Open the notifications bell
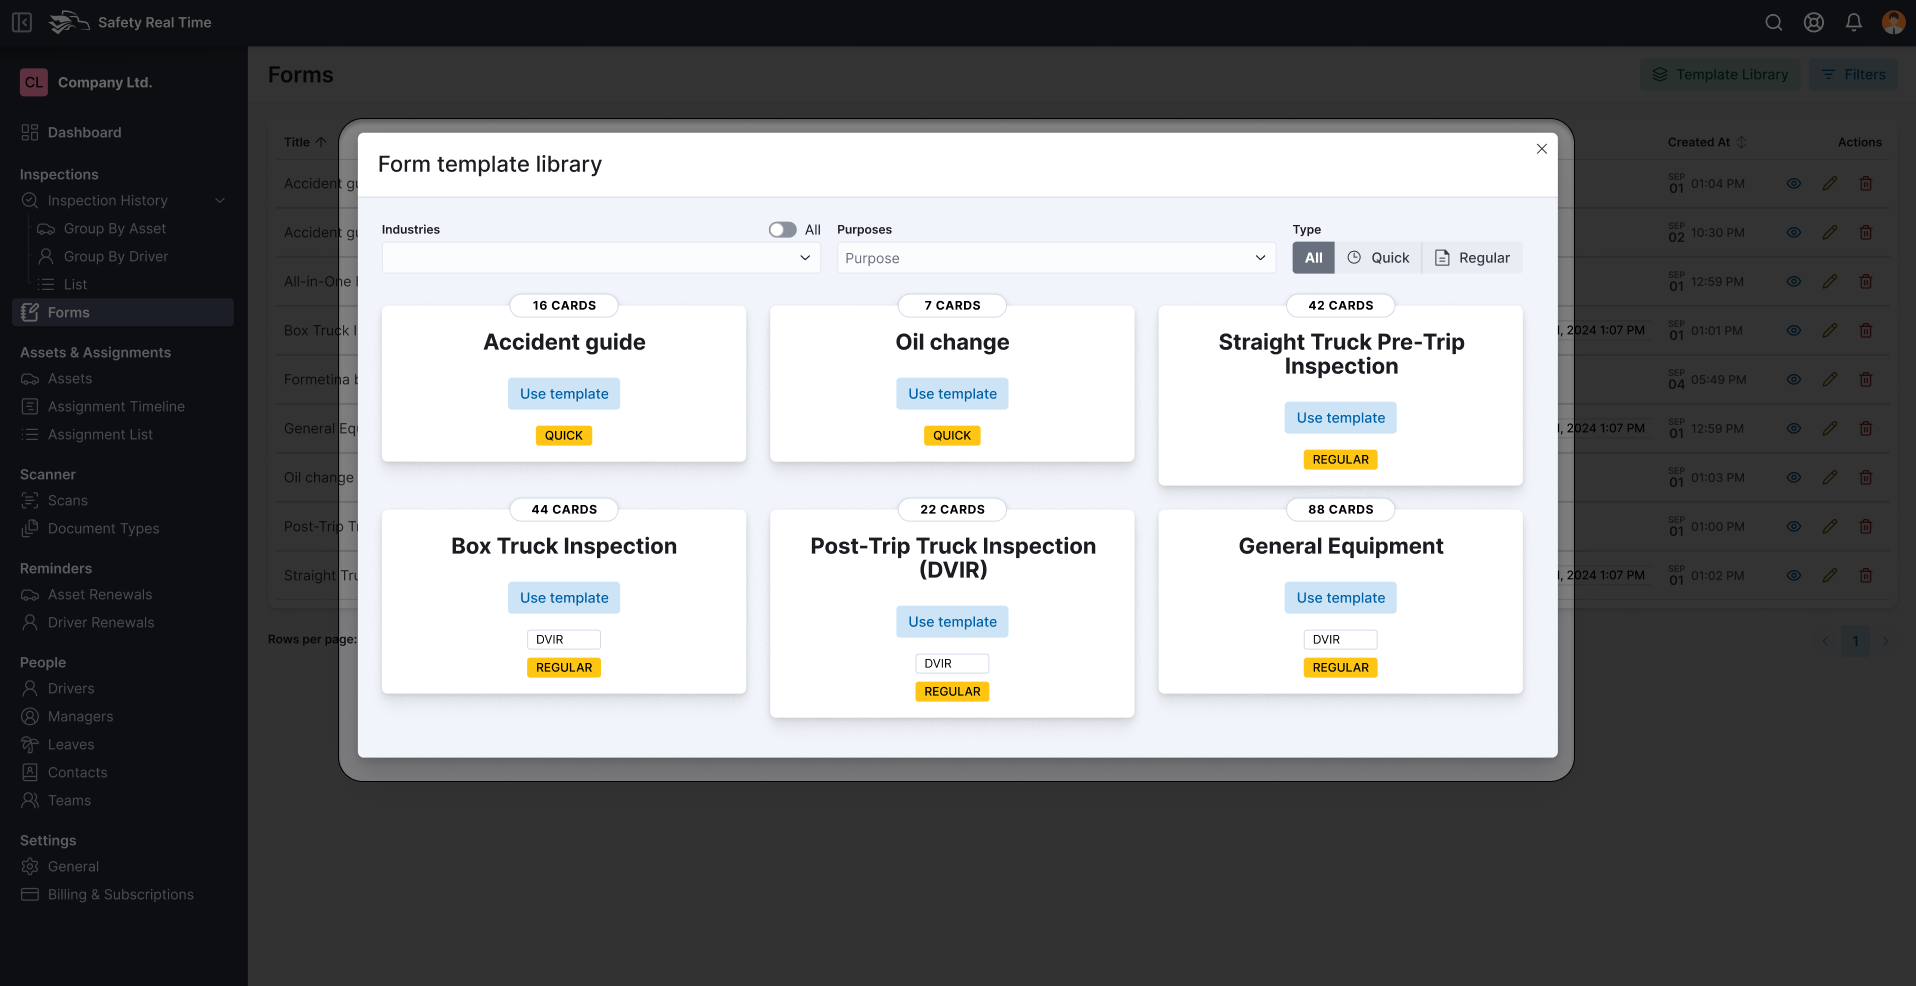The image size is (1916, 986). [1853, 22]
